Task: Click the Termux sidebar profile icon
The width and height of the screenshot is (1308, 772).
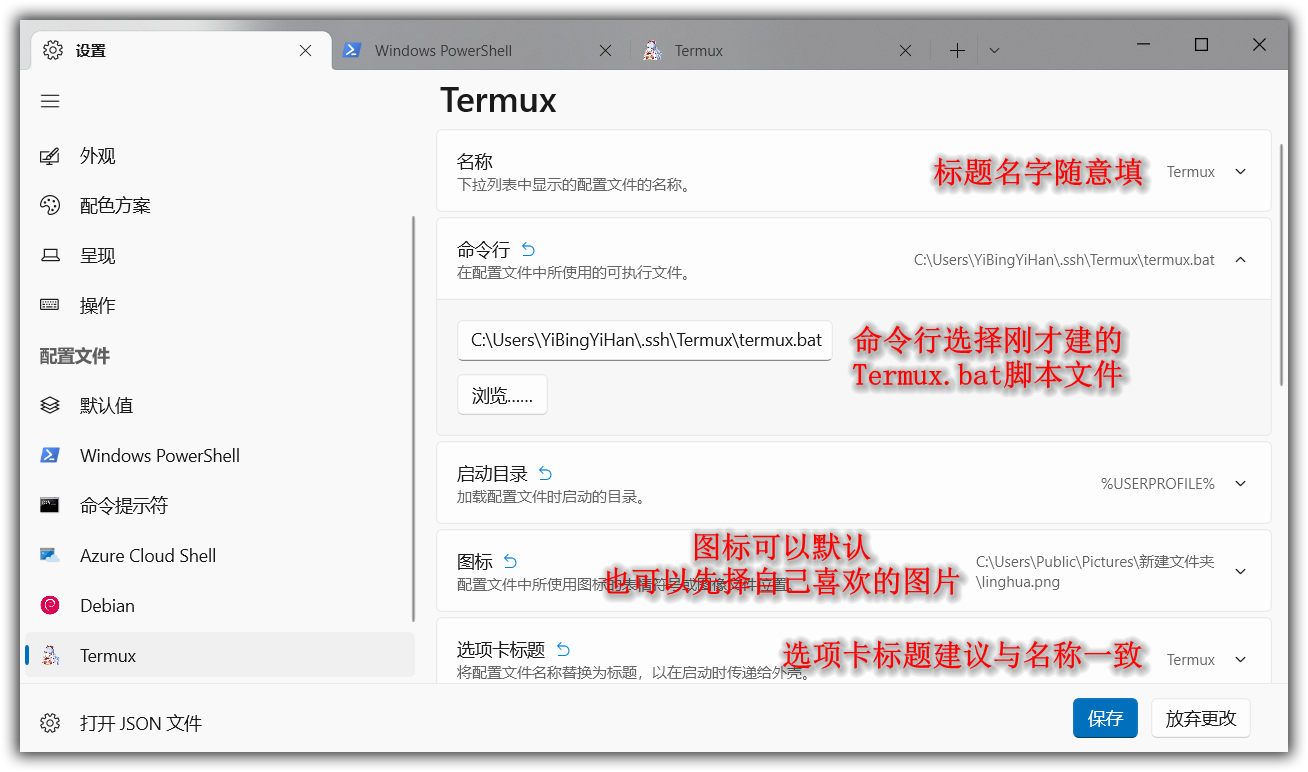Action: tap(50, 656)
